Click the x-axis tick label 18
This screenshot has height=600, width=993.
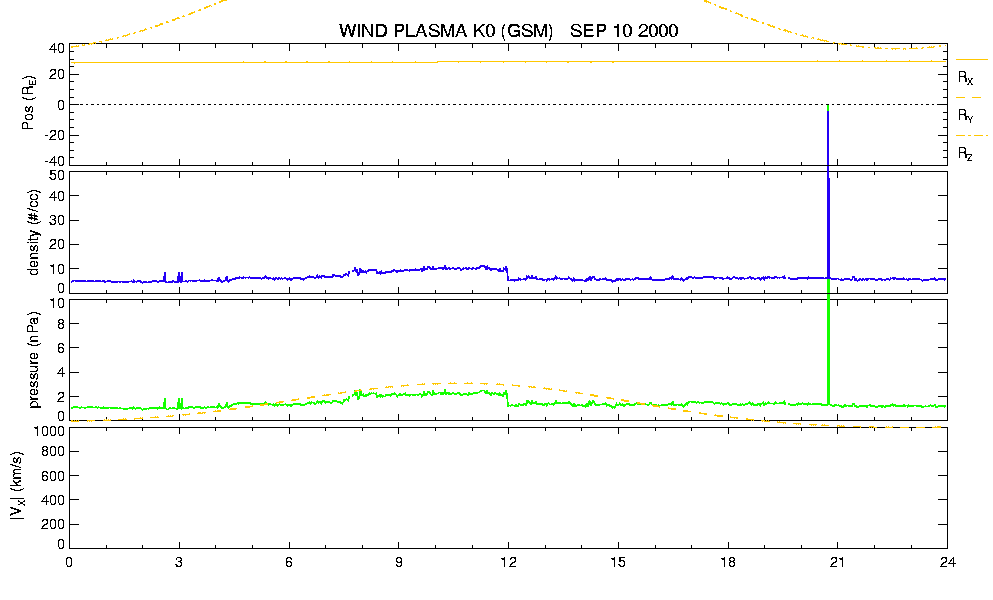click(x=728, y=562)
